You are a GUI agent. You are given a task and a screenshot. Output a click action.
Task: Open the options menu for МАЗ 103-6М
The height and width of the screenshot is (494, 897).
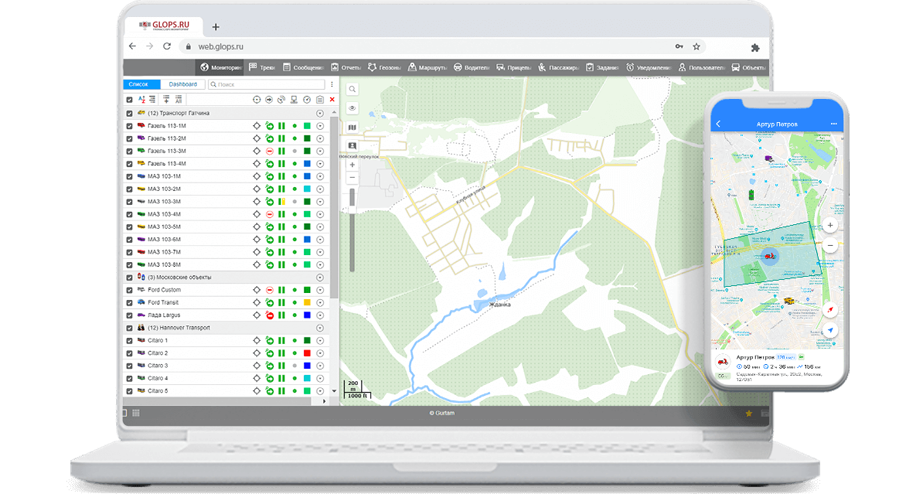(x=320, y=239)
